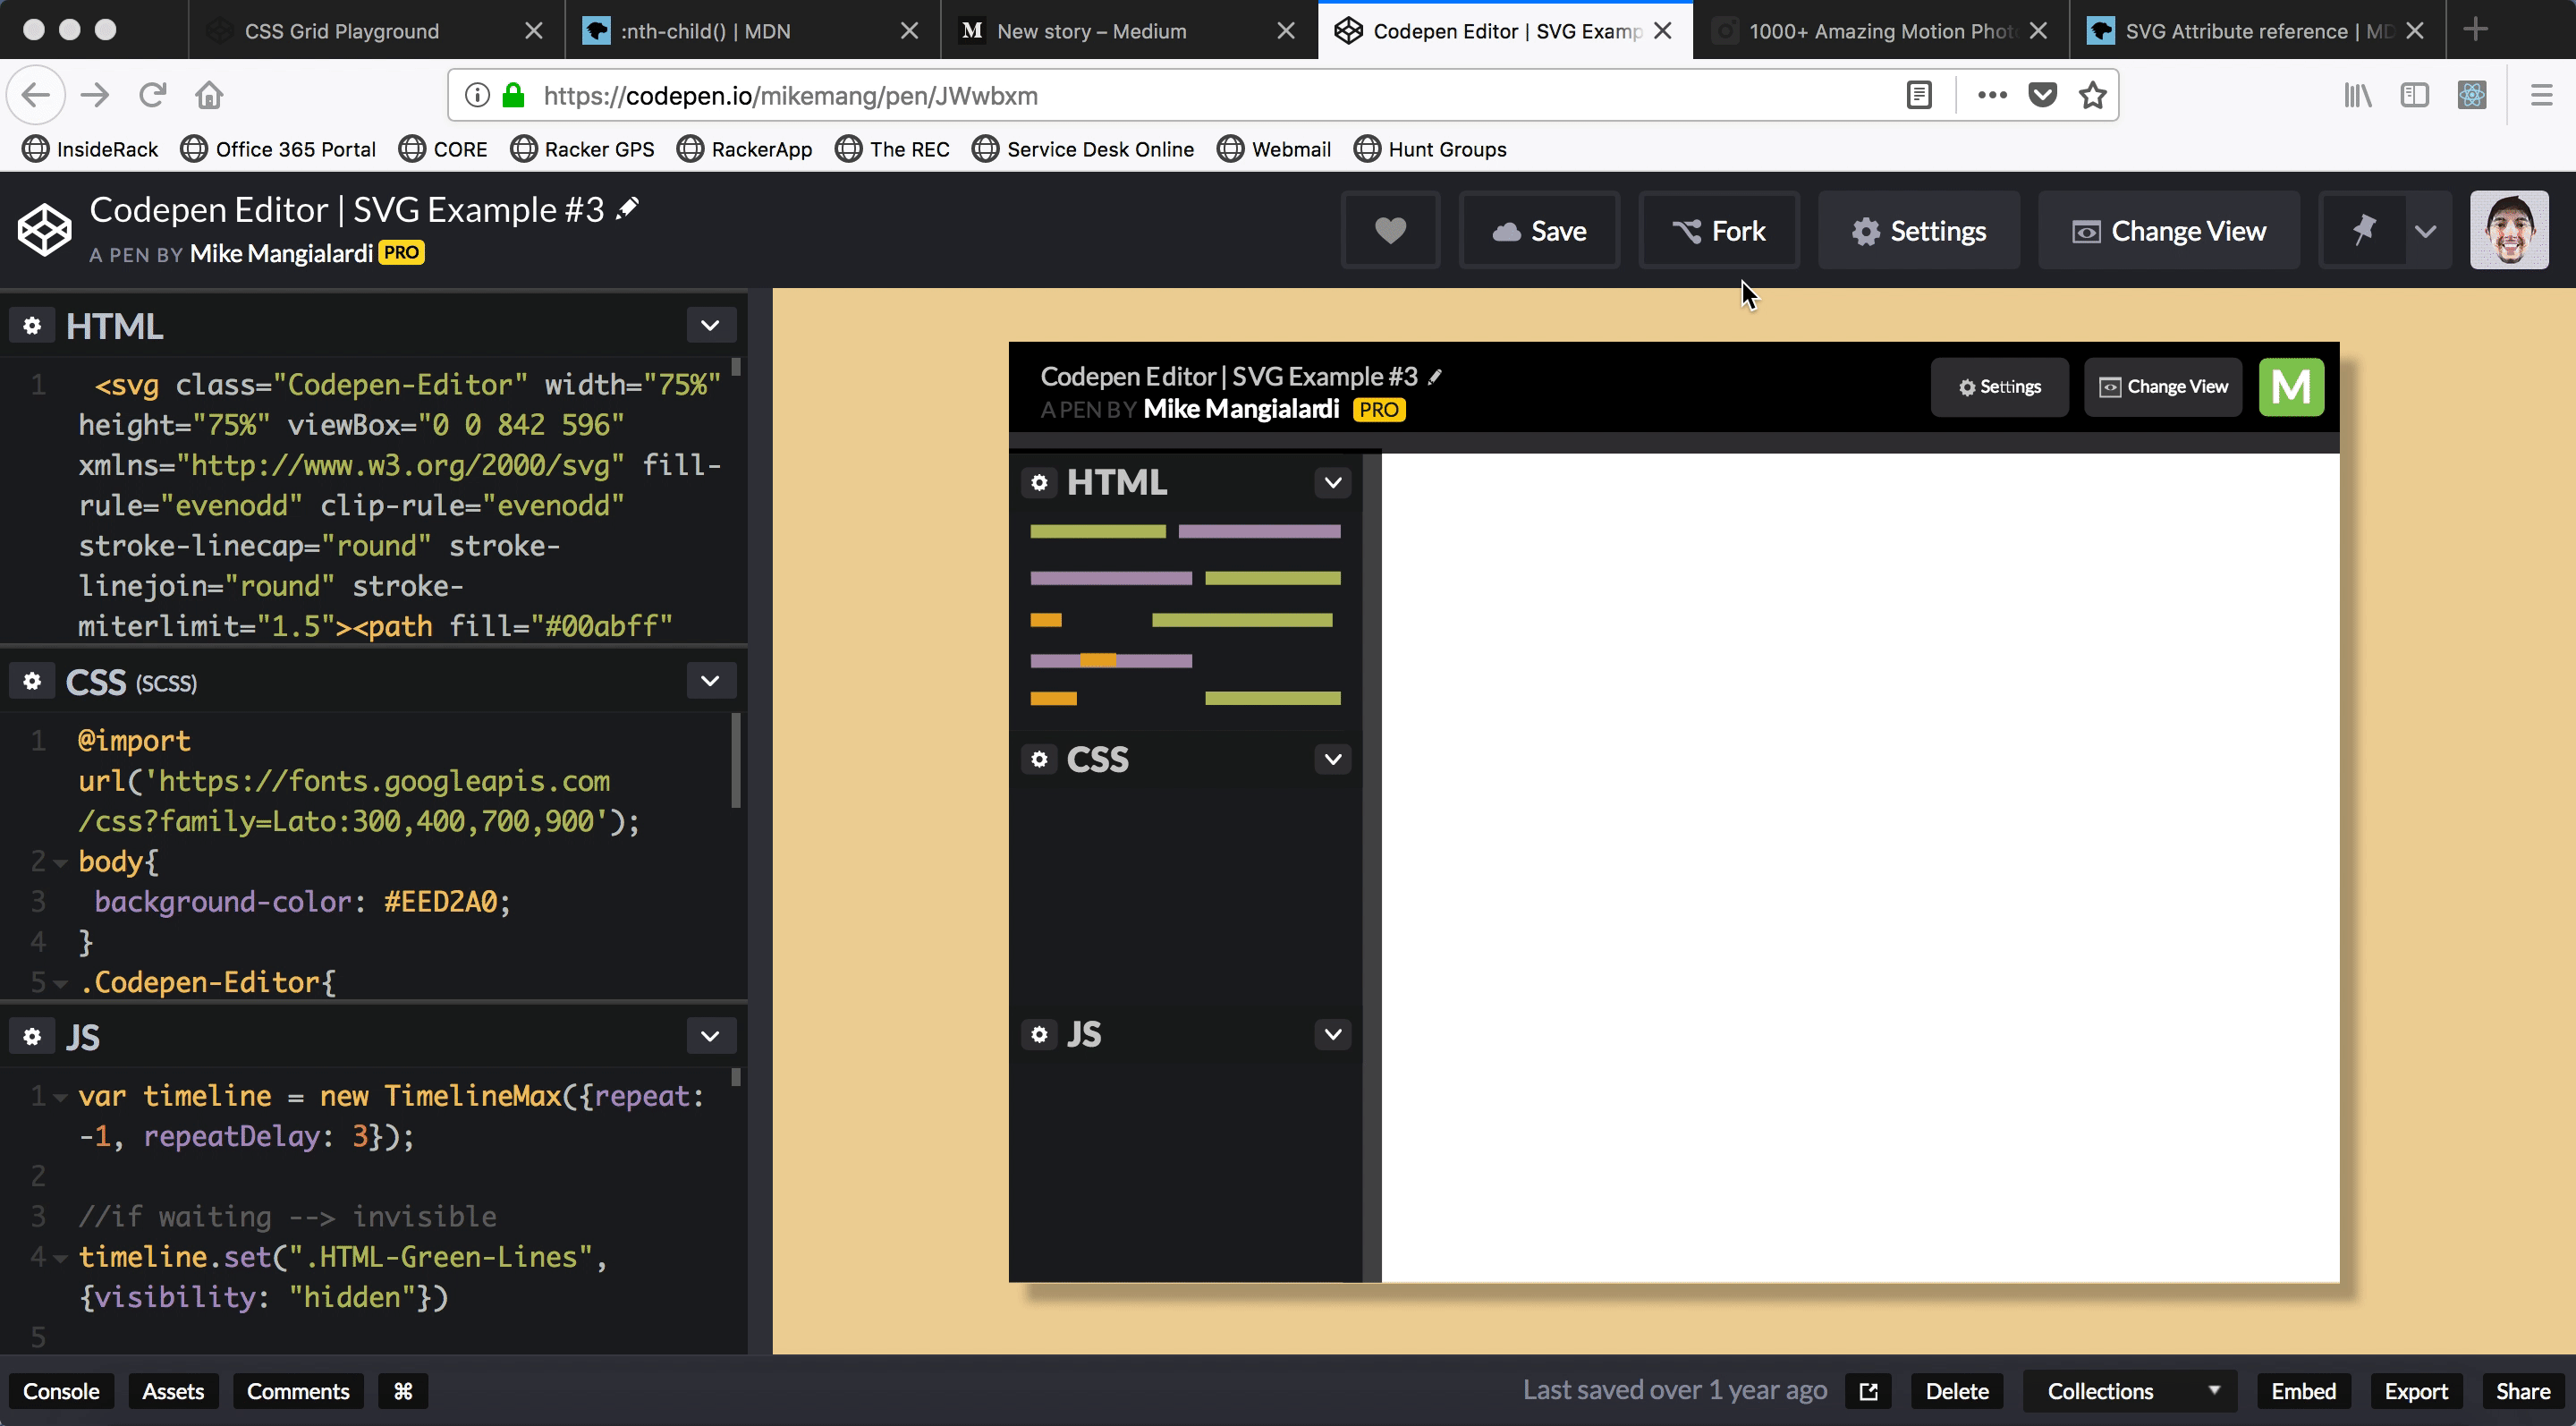This screenshot has width=2576, height=1426.
Task: Select the CSS SCSS tab
Action: (130, 682)
